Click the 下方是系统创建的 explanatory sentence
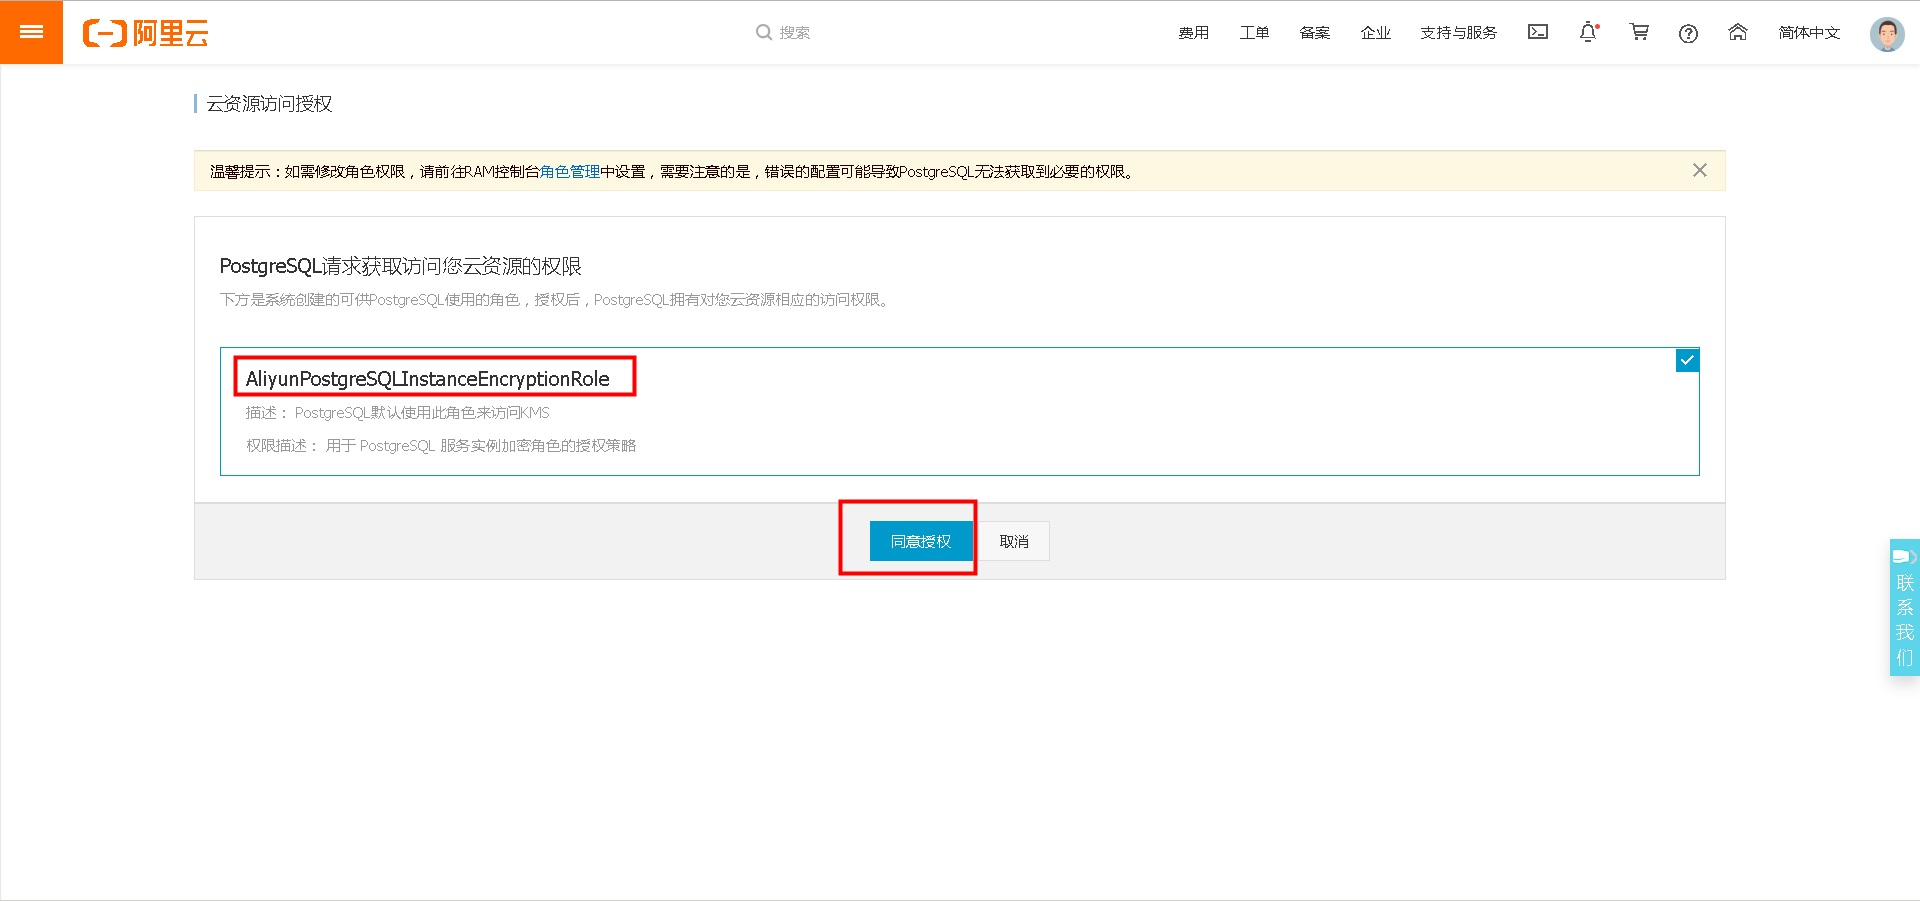The height and width of the screenshot is (901, 1920). coord(555,300)
